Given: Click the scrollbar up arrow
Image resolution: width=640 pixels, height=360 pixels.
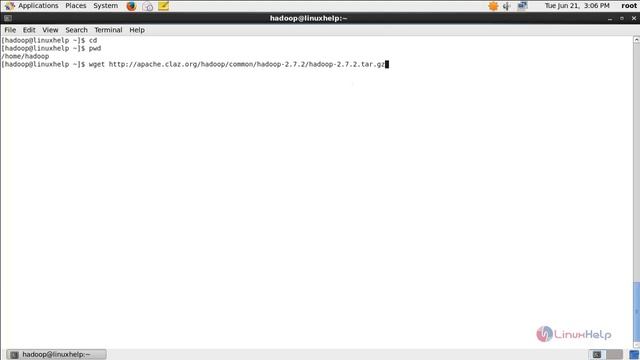Looking at the screenshot, I should click(636, 40).
